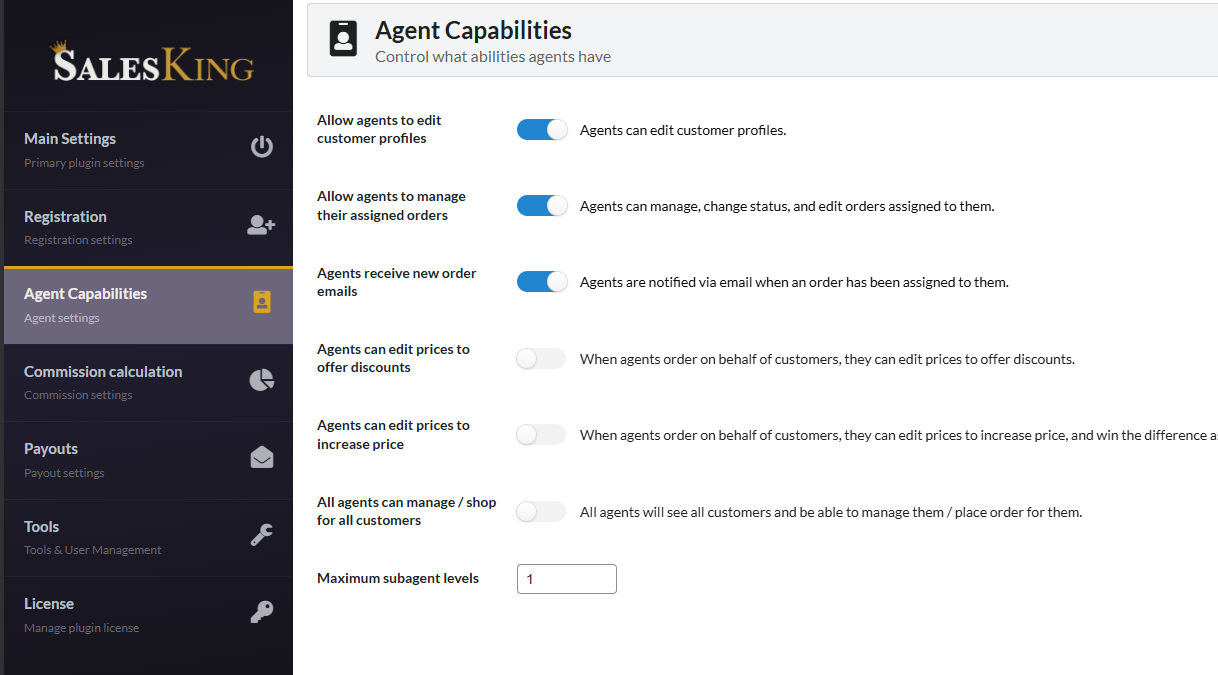Click the Registration add-user icon
The image size is (1218, 675).
click(x=261, y=226)
